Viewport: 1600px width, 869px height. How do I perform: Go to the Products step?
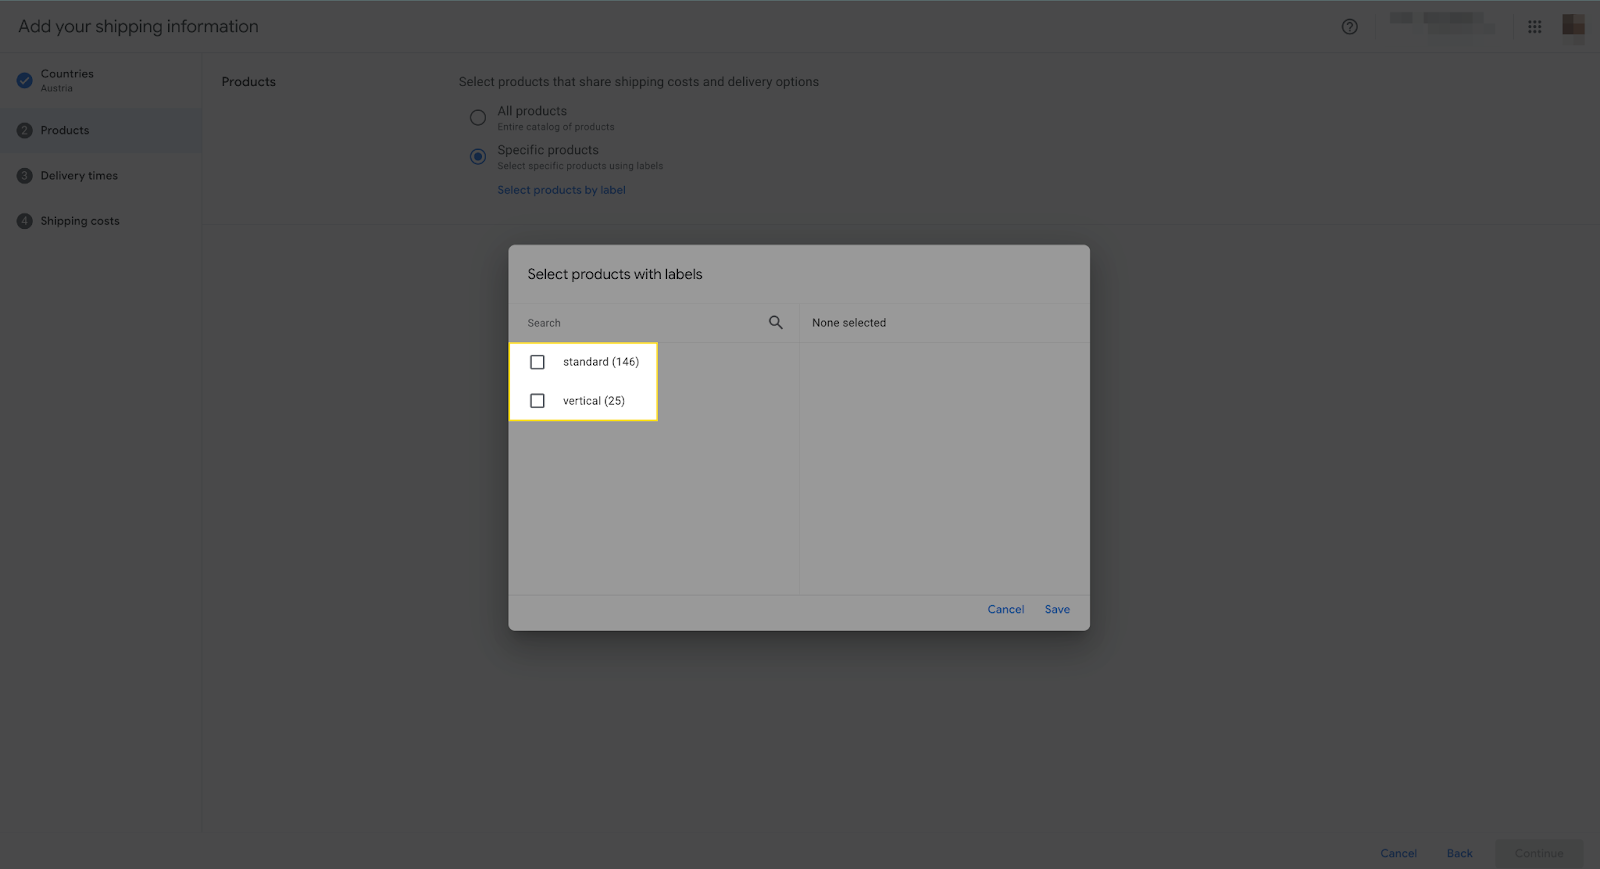(x=100, y=131)
